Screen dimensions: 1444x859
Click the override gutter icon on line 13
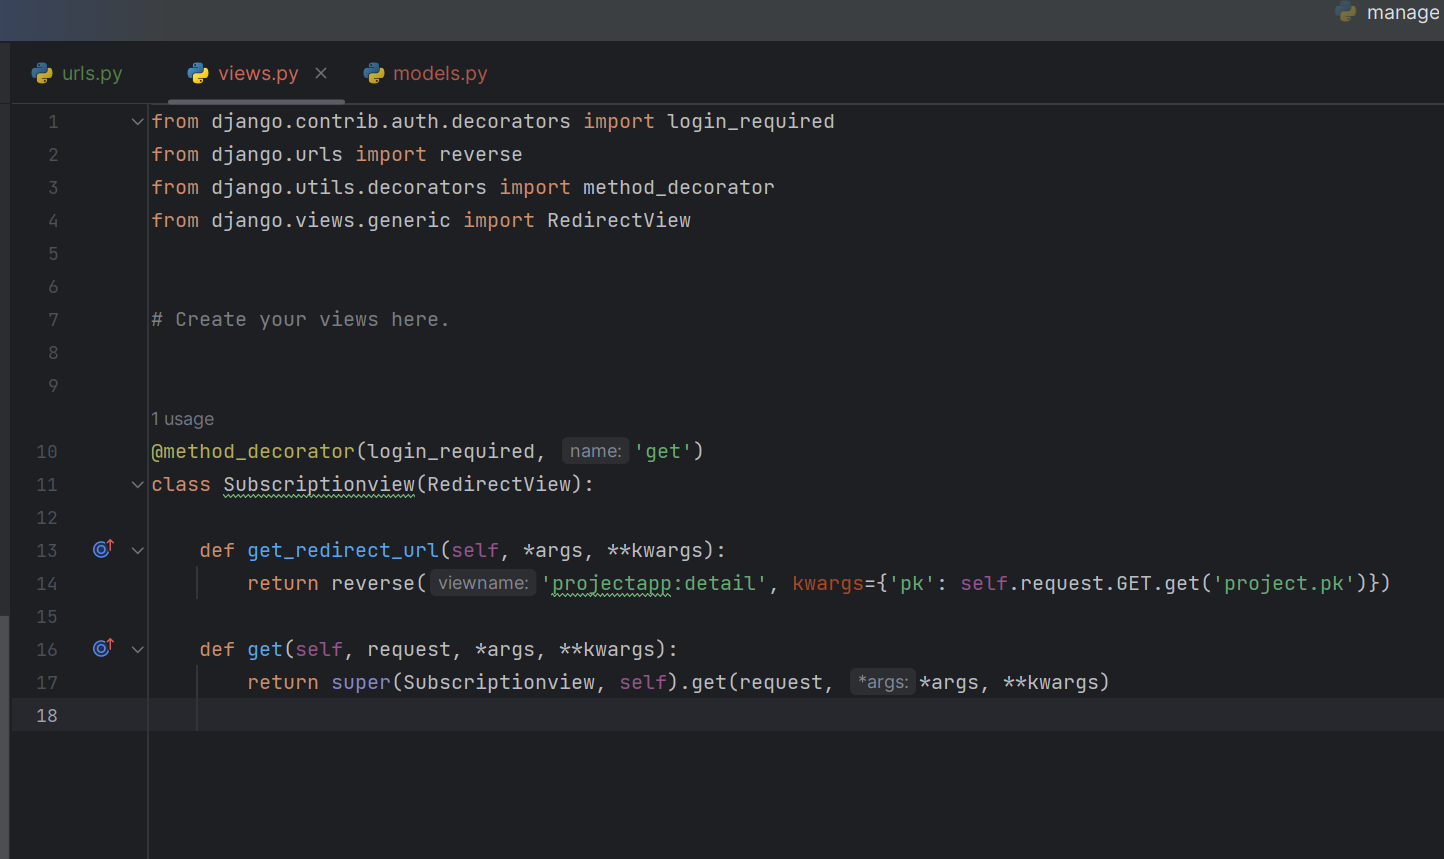coord(103,549)
